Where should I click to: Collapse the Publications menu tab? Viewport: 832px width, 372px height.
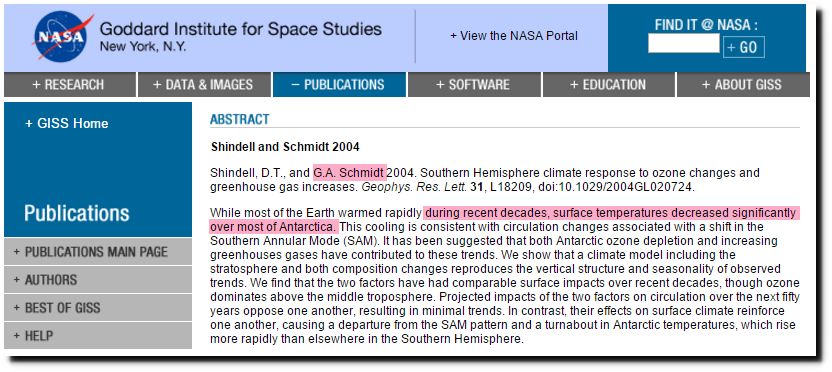pos(340,85)
